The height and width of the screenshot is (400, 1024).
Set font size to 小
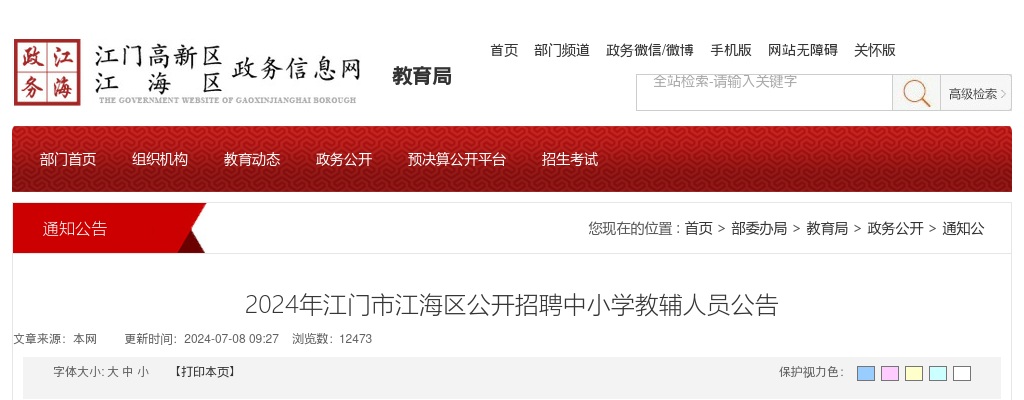pyautogui.click(x=143, y=372)
